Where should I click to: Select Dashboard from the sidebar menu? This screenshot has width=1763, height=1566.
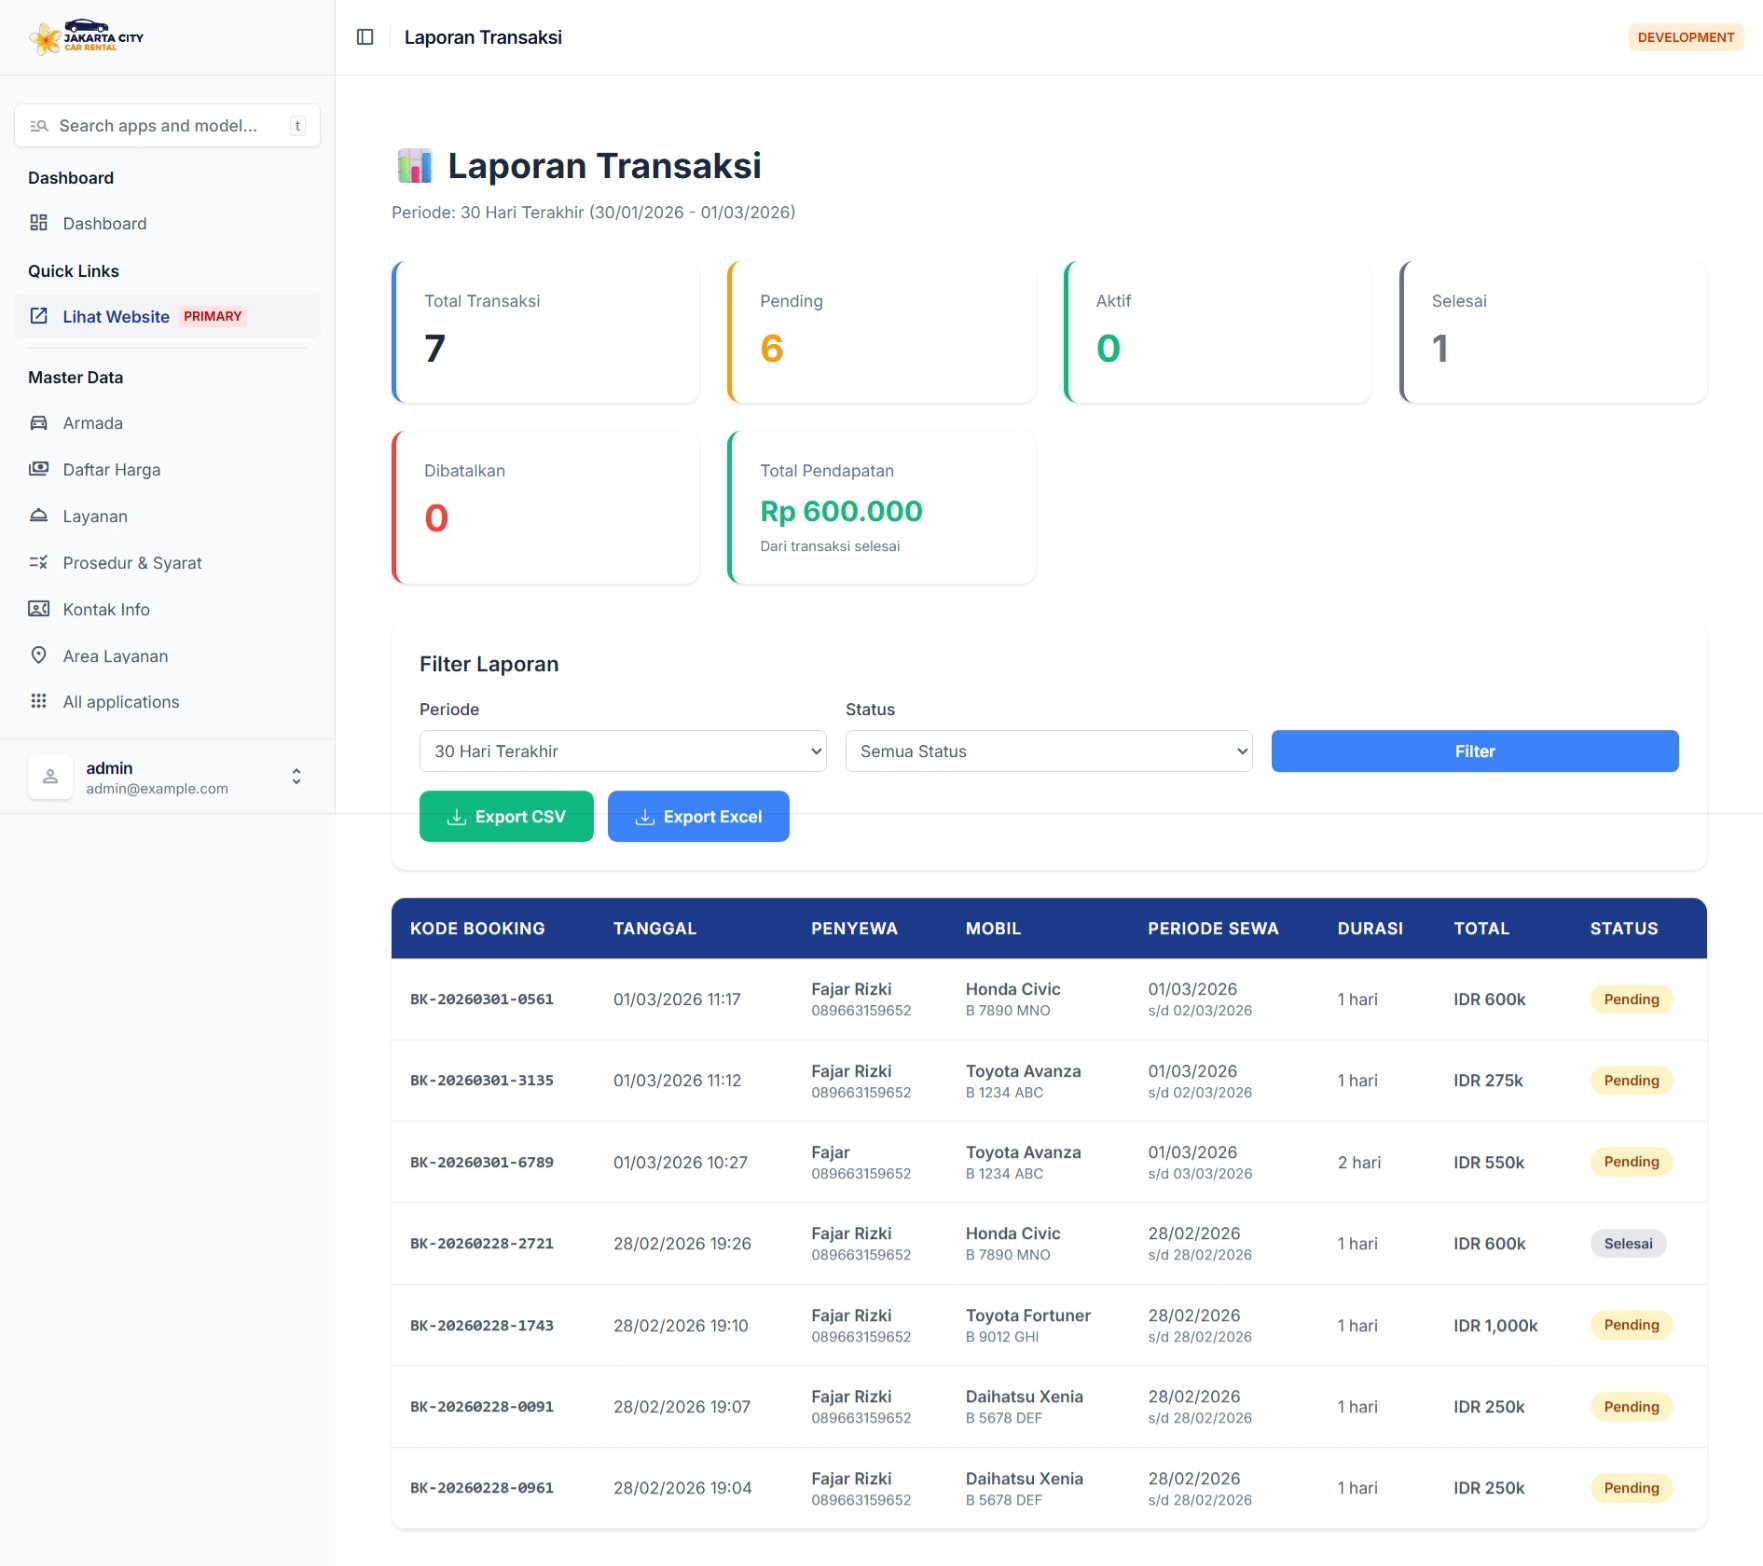point(105,223)
